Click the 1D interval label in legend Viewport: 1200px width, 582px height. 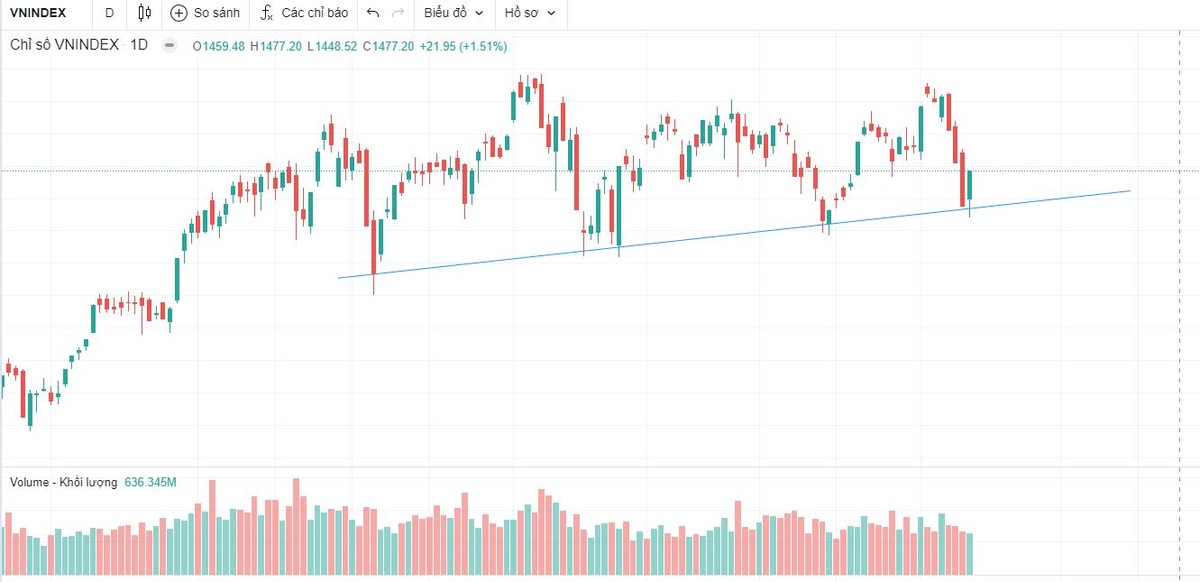click(x=139, y=45)
